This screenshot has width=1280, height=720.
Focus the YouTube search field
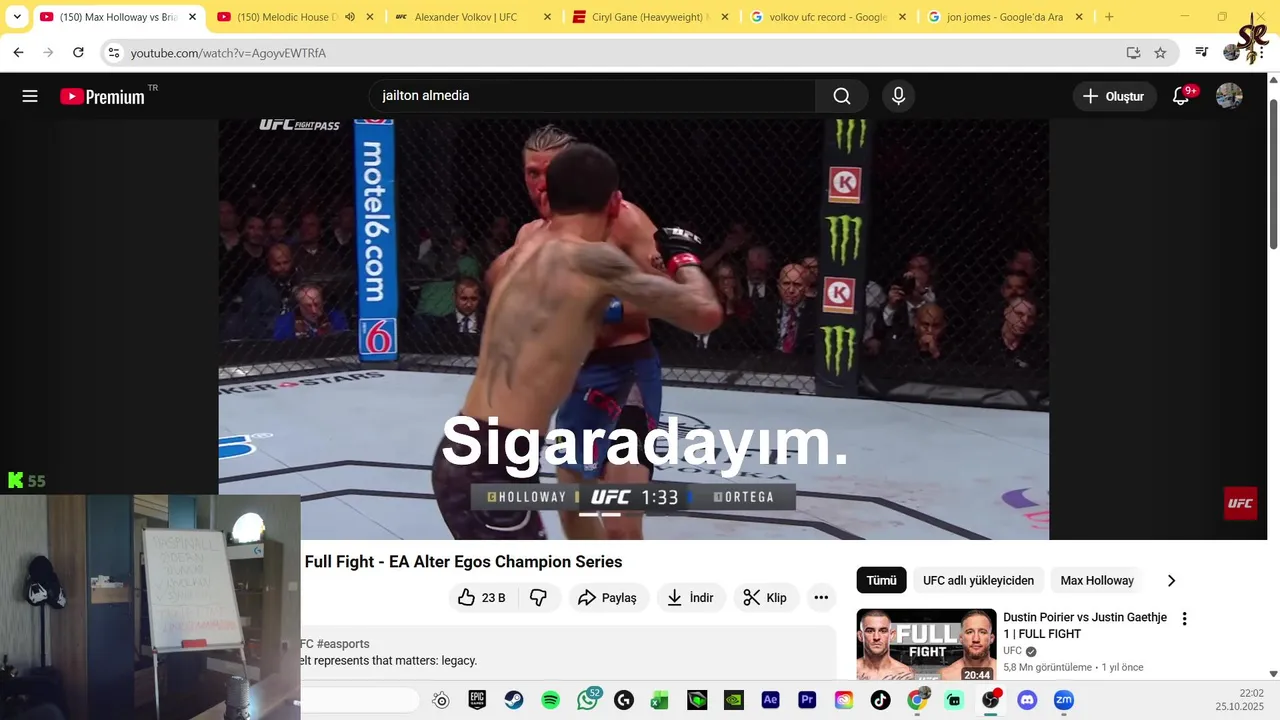tap(592, 96)
